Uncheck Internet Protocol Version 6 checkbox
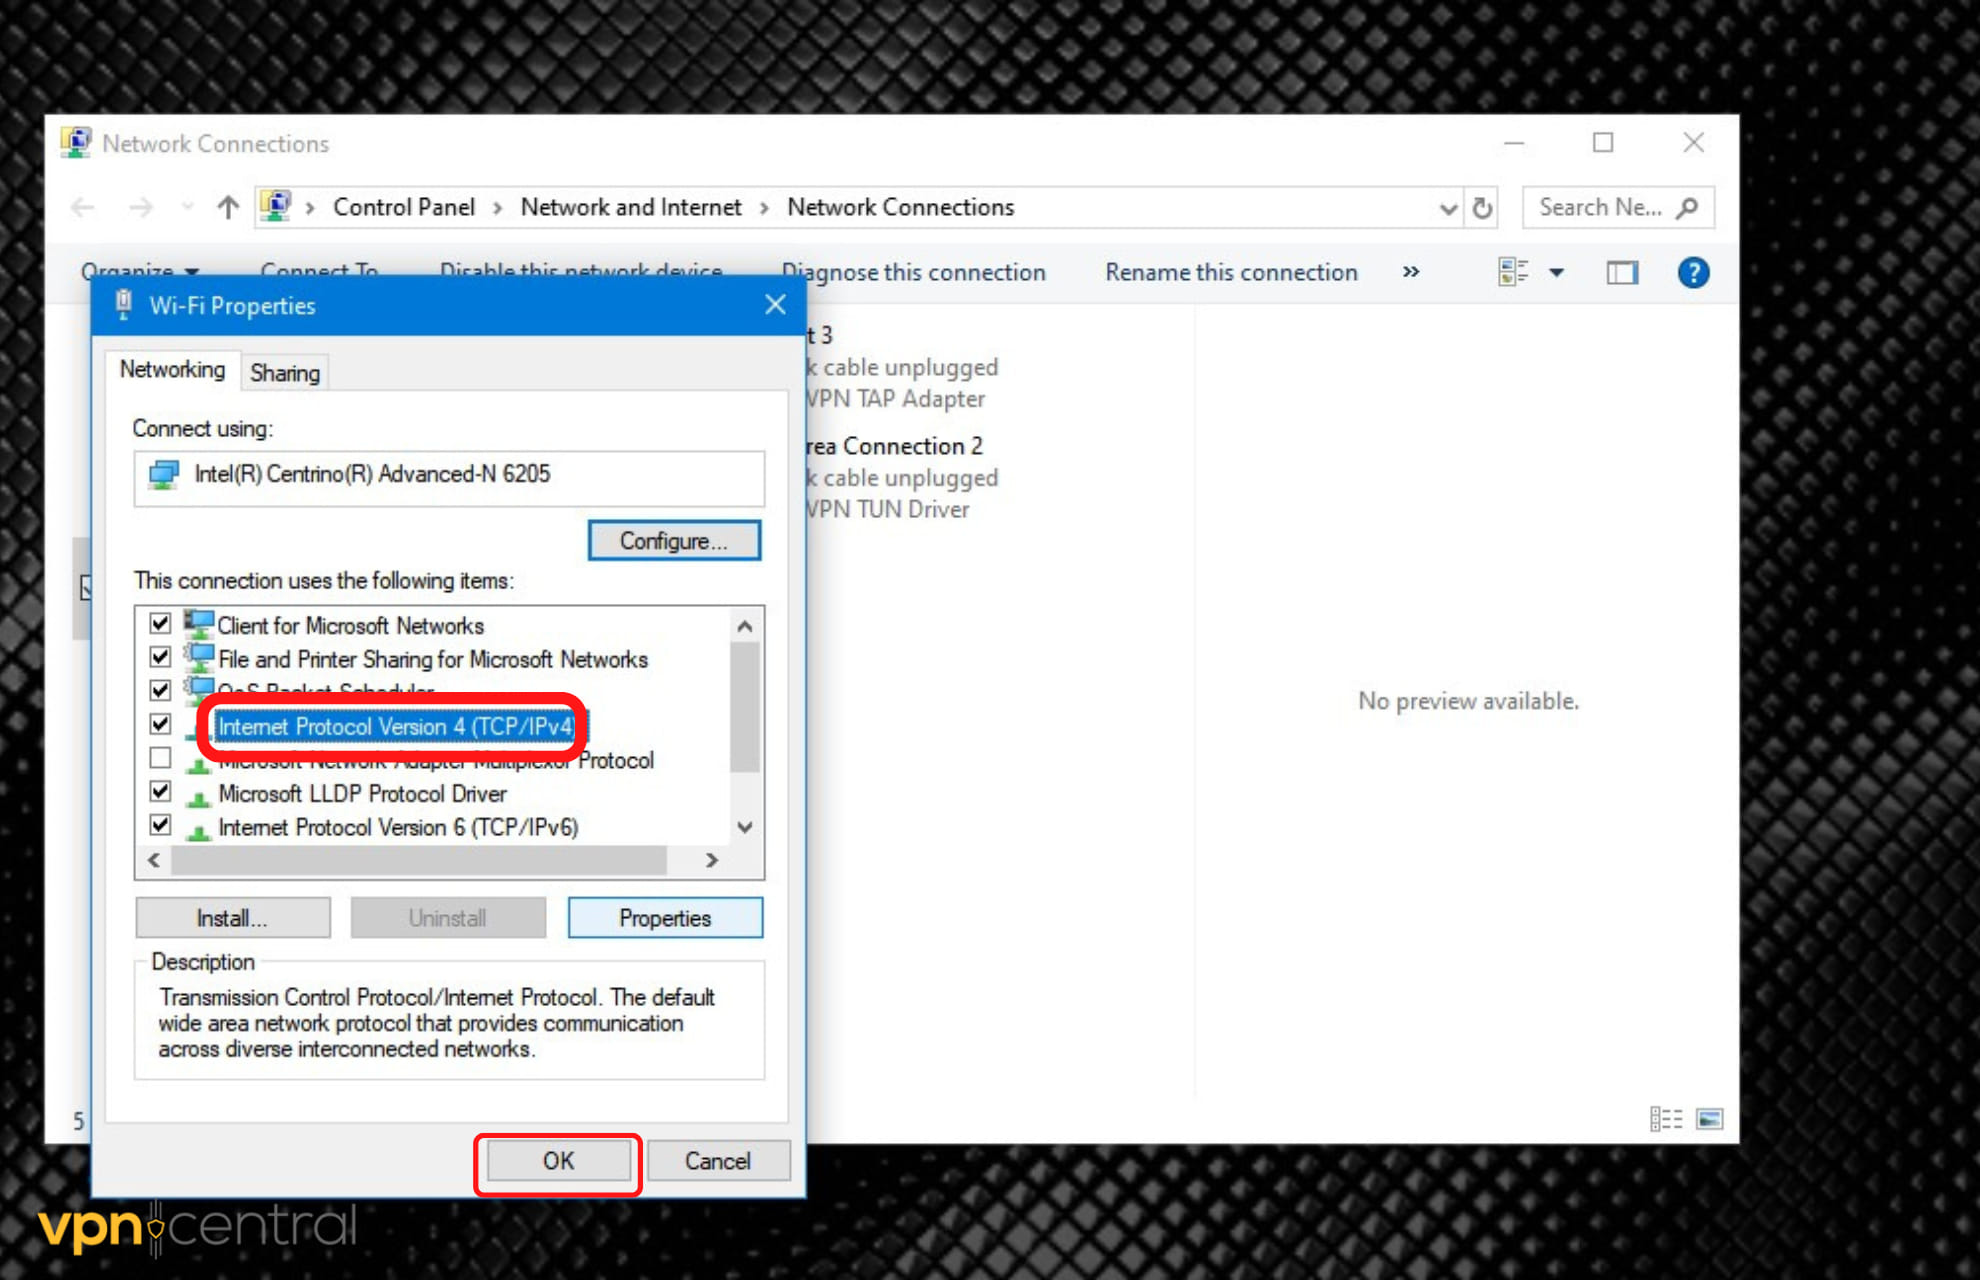 pos(160,825)
